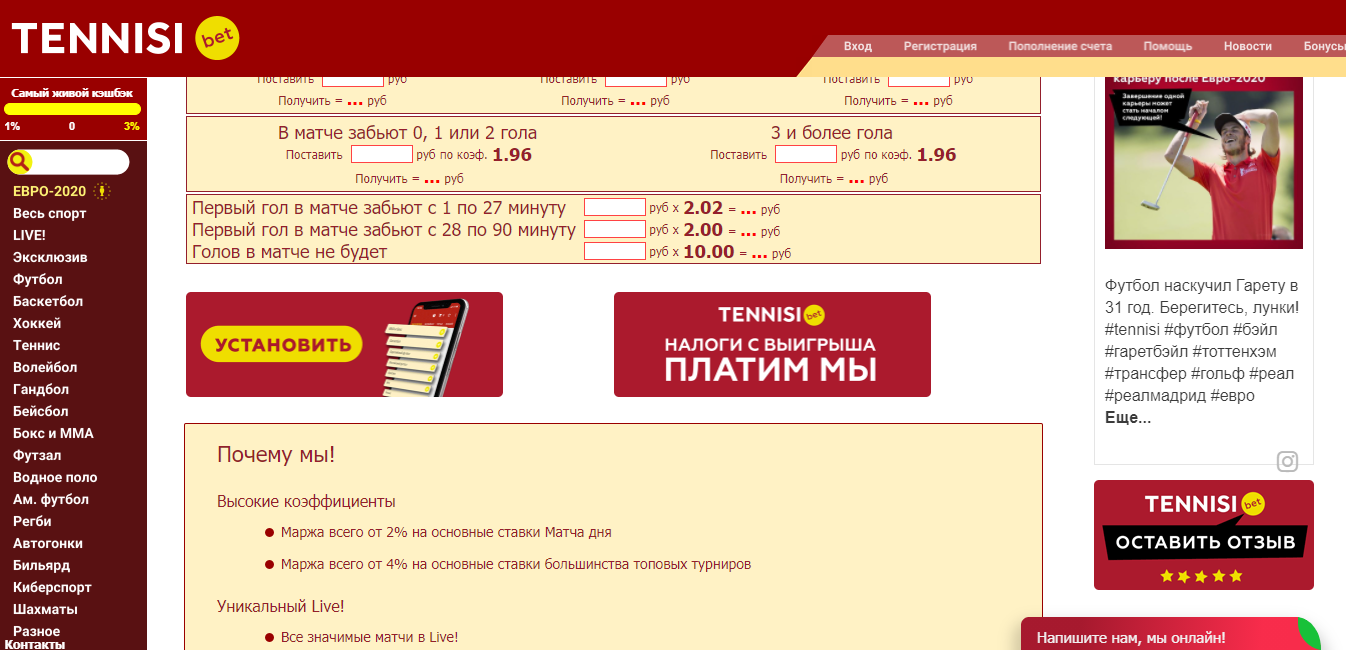Open the Налоги с выигрыша платим мы banner
This screenshot has width=1346, height=650.
pyautogui.click(x=772, y=344)
